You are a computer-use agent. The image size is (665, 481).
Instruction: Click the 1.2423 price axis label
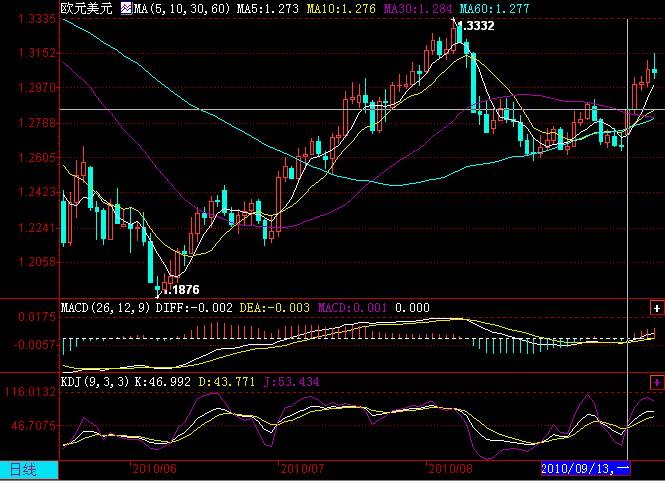(x=37, y=192)
